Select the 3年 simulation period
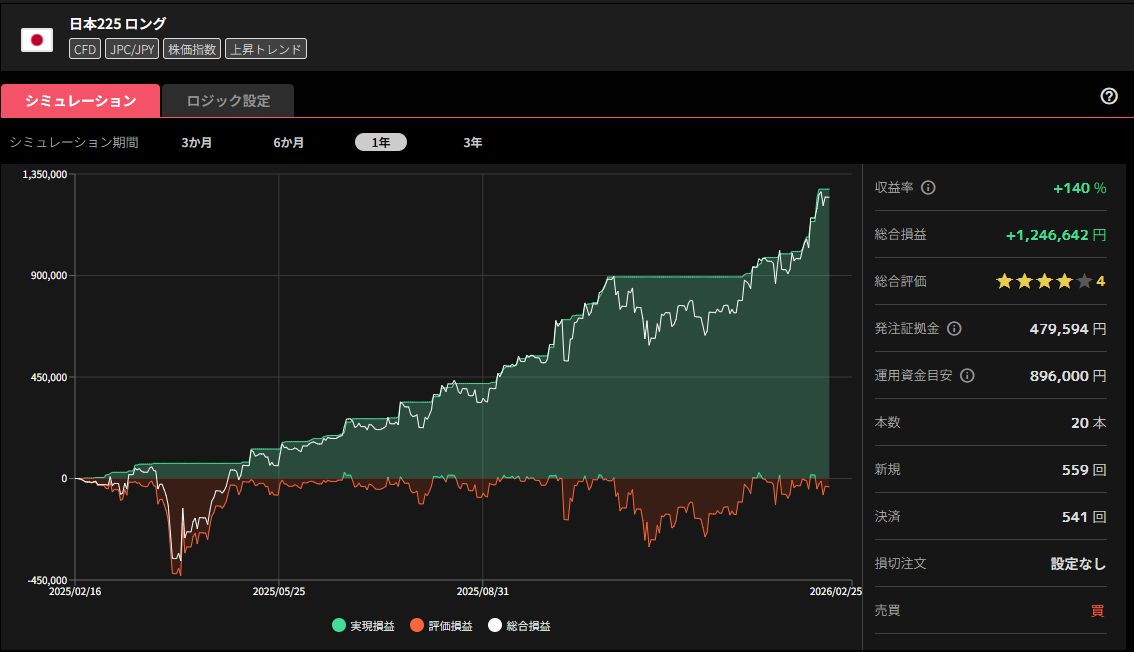The width and height of the screenshot is (1134, 652). click(x=473, y=142)
